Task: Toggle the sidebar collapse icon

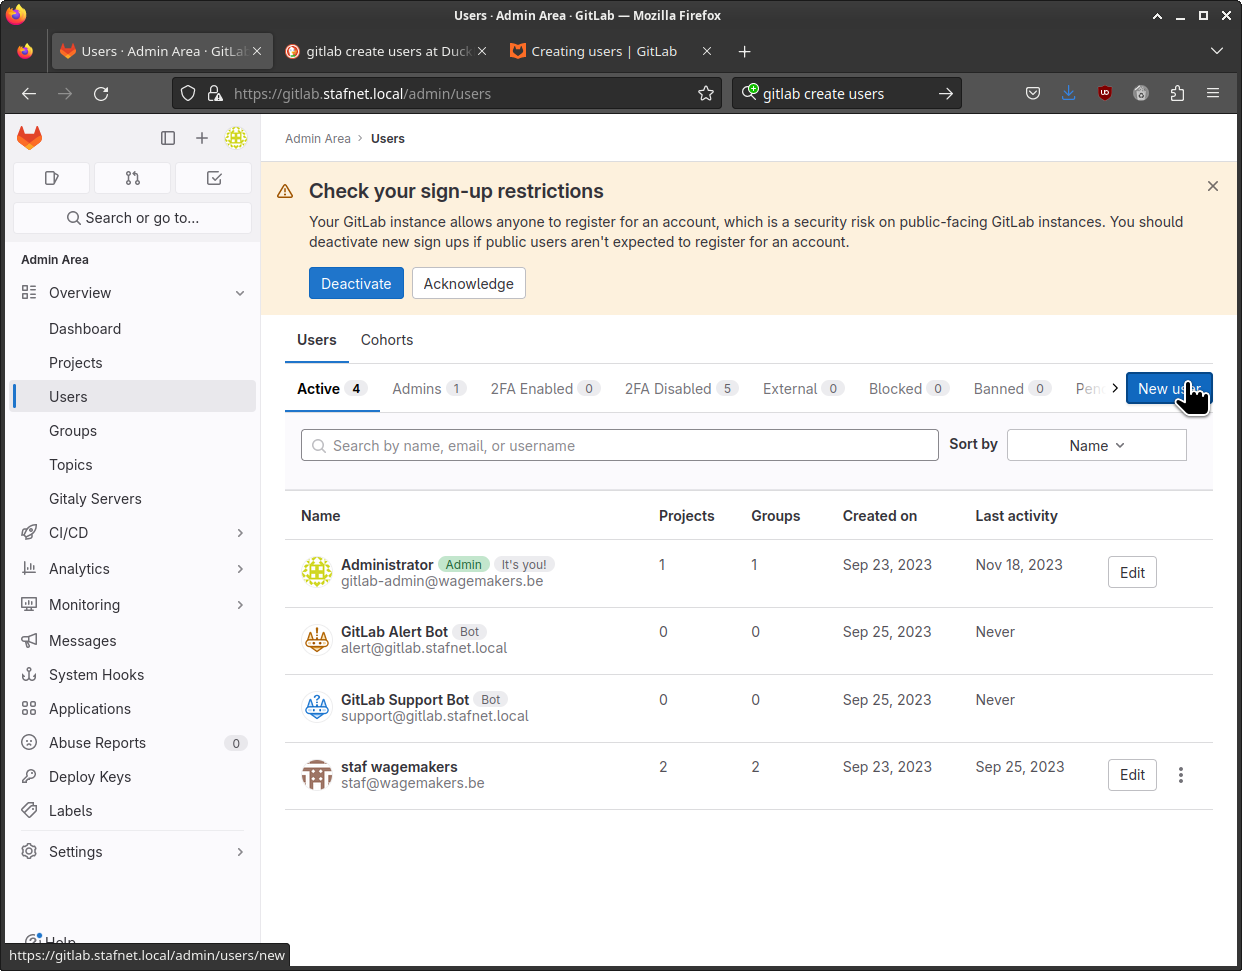Action: point(168,138)
